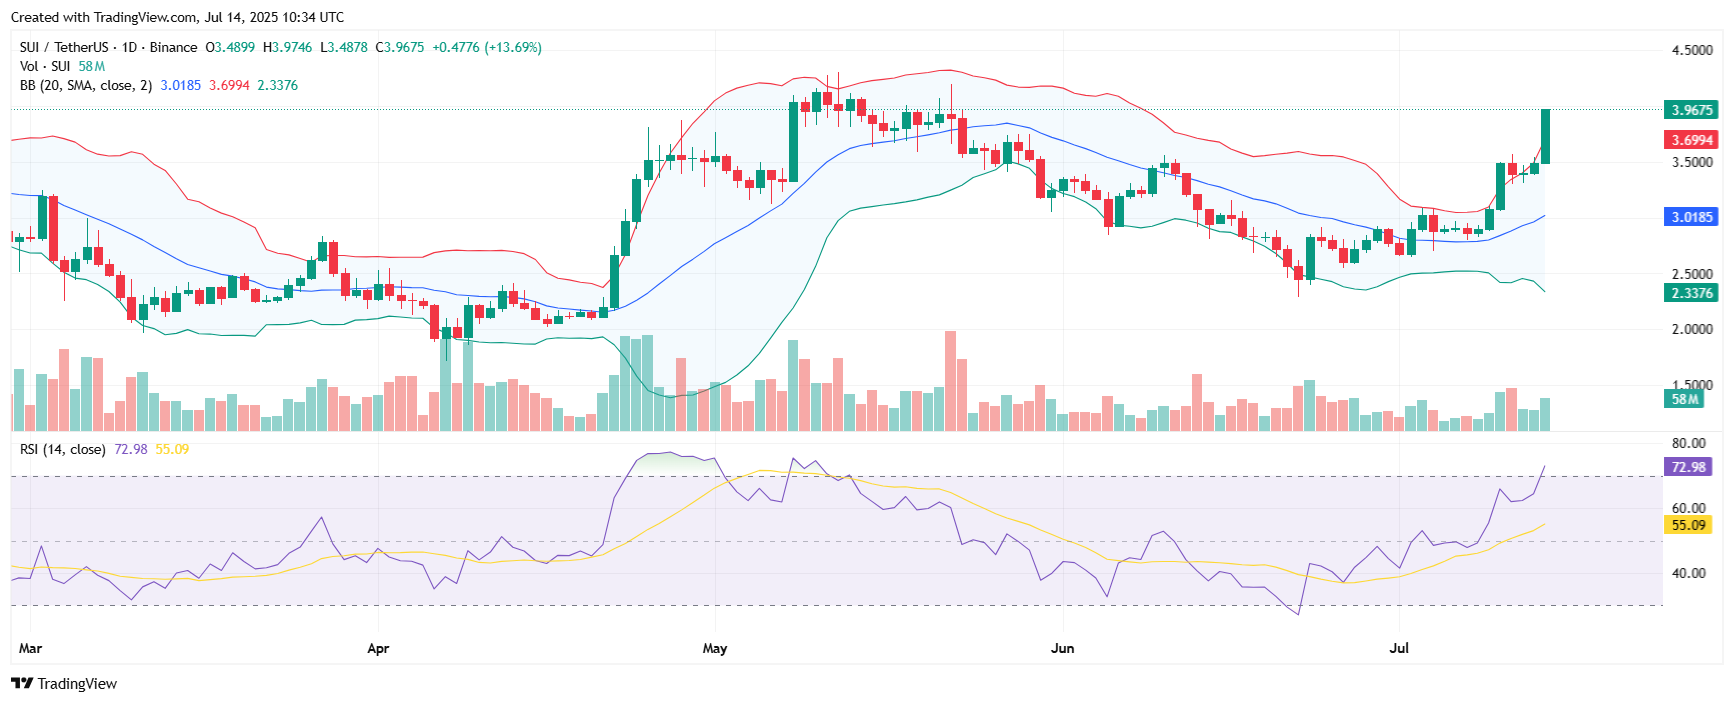This screenshot has width=1734, height=703.
Task: Click yellow 55.09 value in RSI legend
Action: tap(172, 449)
